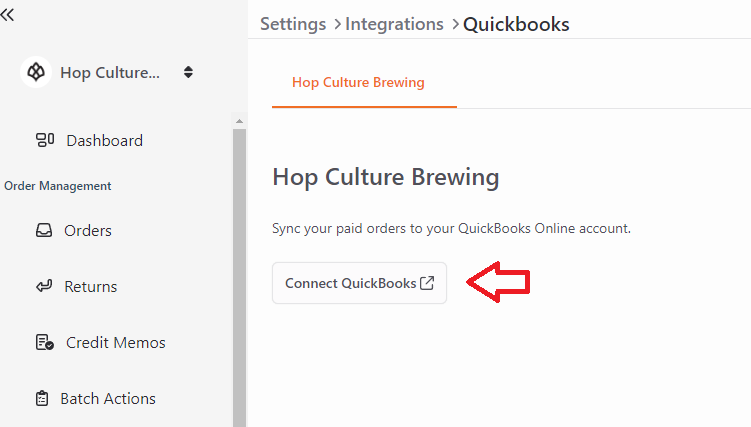Click the Connect QuickBooks button
Viewport: 751px width, 427px height.
(359, 283)
